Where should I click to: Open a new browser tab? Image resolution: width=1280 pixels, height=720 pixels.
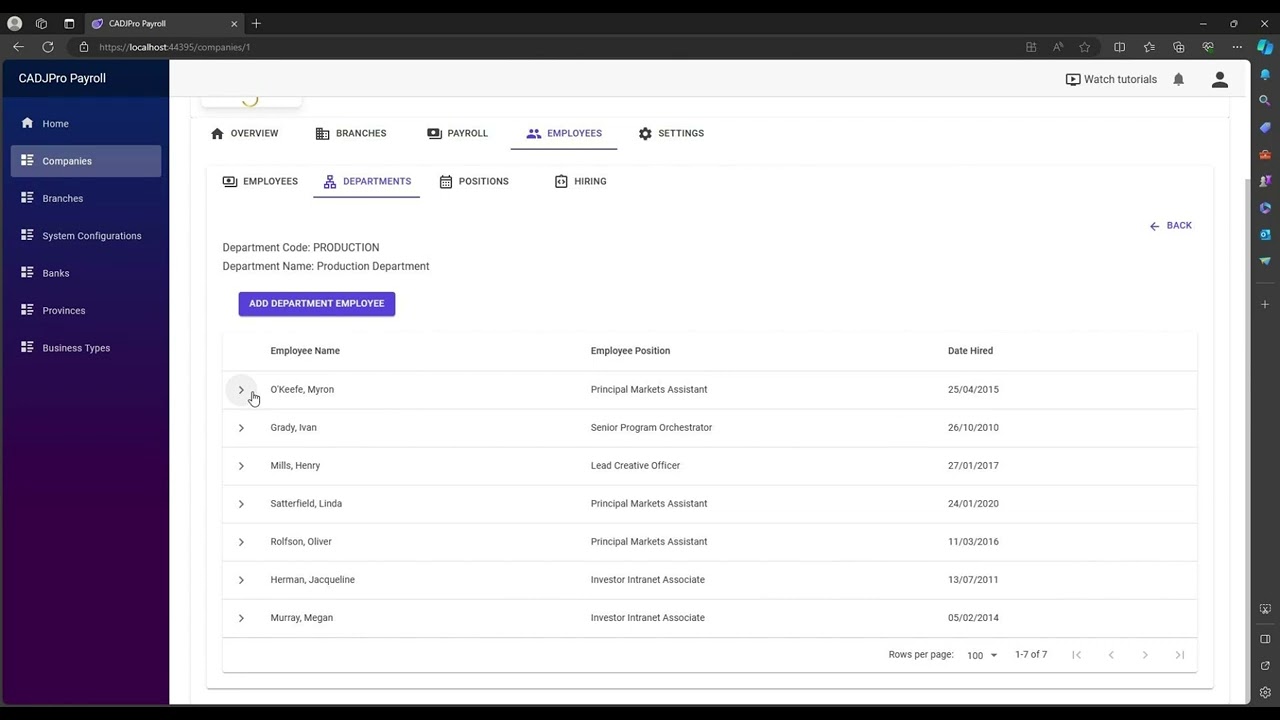pyautogui.click(x=256, y=23)
